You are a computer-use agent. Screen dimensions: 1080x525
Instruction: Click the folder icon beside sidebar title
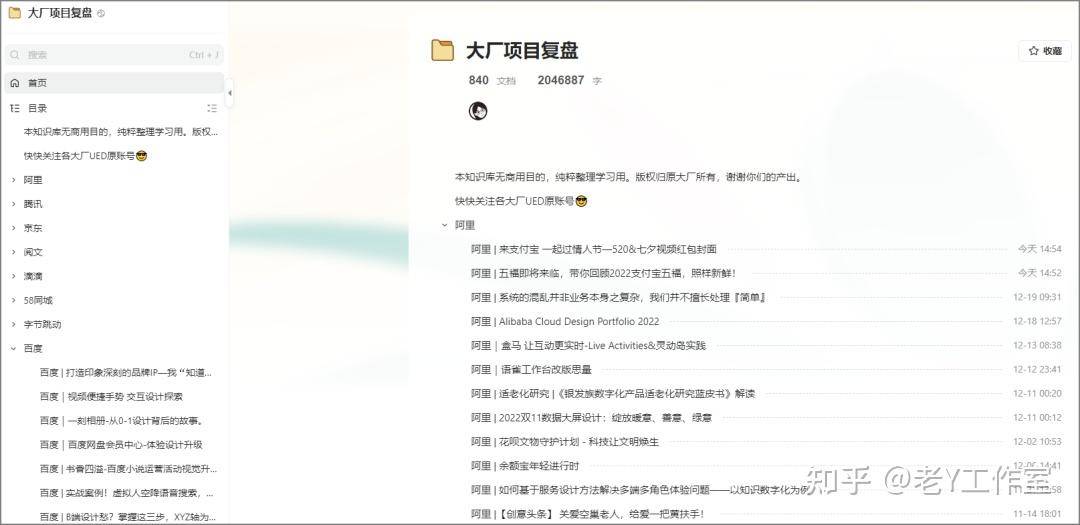[14, 13]
